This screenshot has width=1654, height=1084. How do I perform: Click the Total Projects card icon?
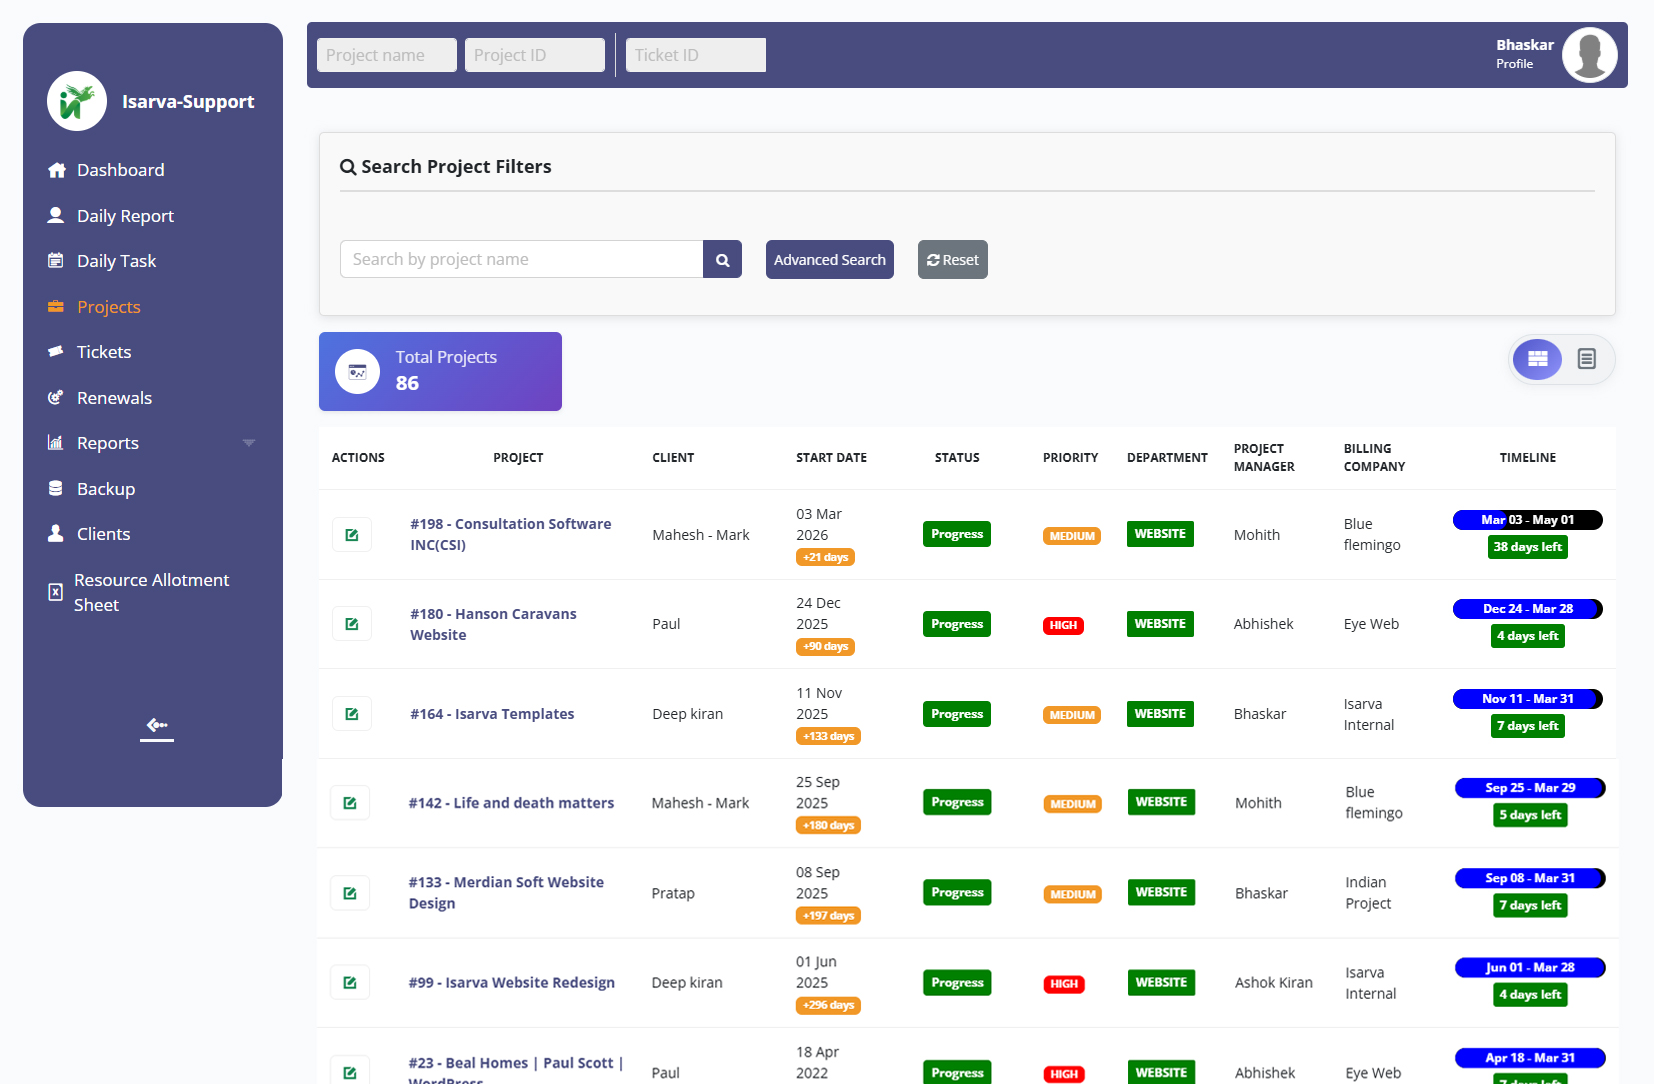357,372
